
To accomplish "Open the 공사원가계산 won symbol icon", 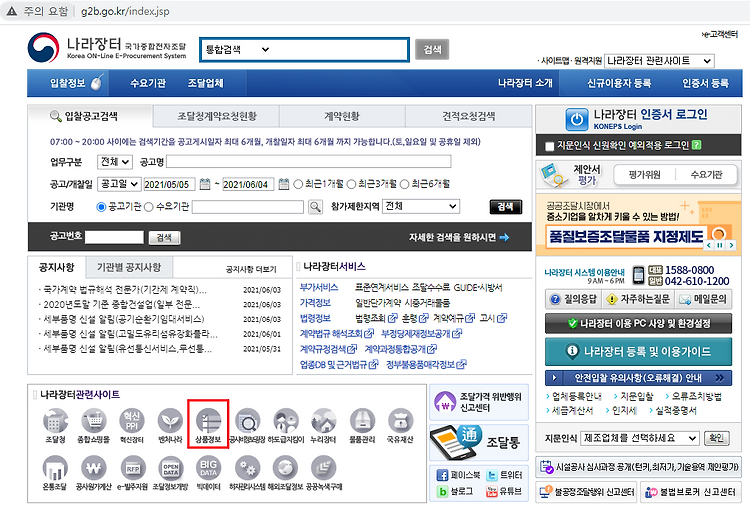I will click(94, 468).
